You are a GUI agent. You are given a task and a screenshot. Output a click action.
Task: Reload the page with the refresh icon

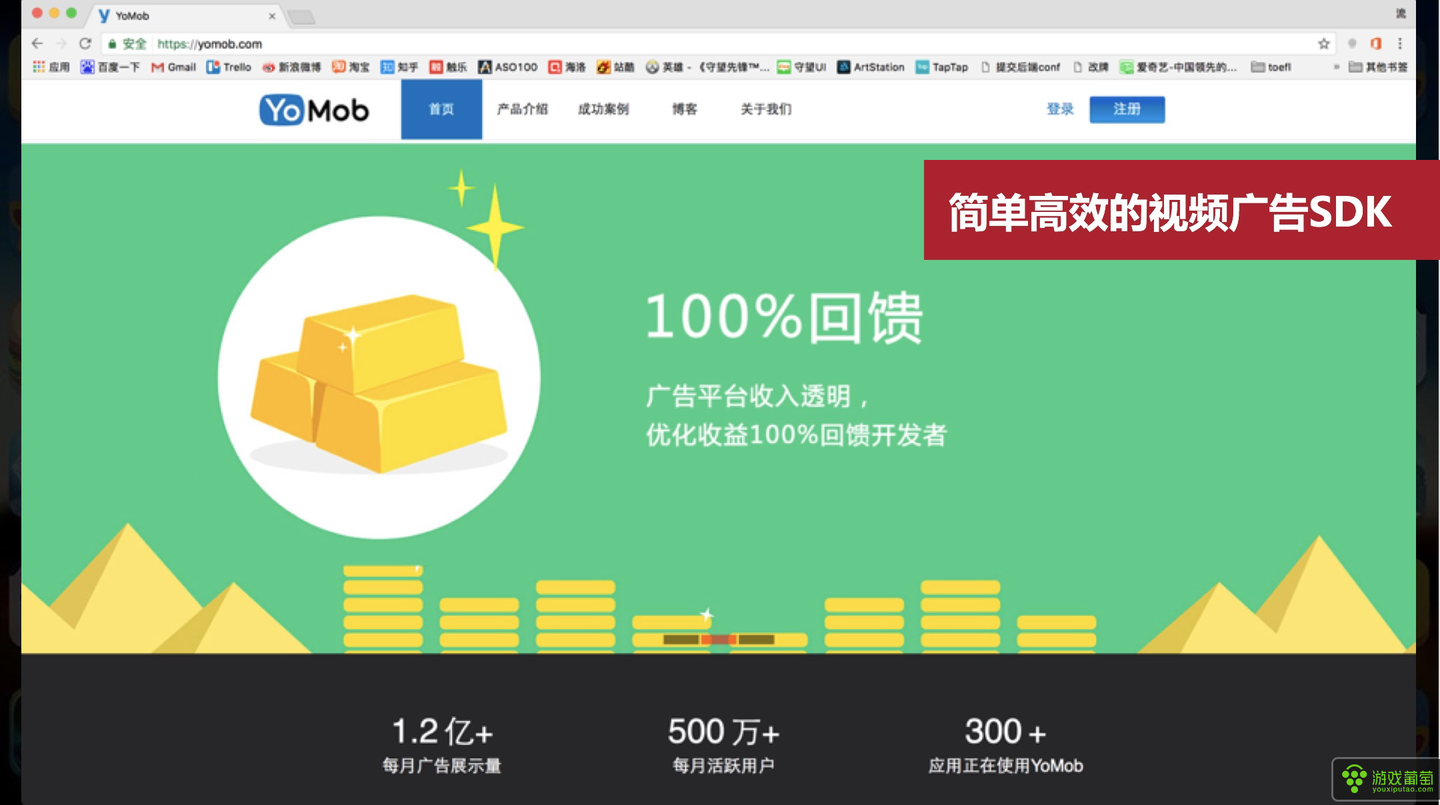85,44
